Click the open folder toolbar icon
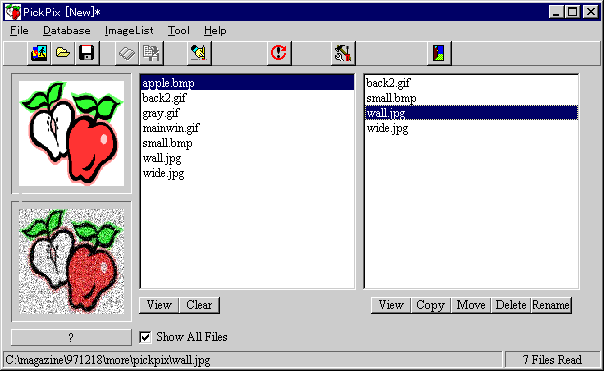 click(63, 53)
